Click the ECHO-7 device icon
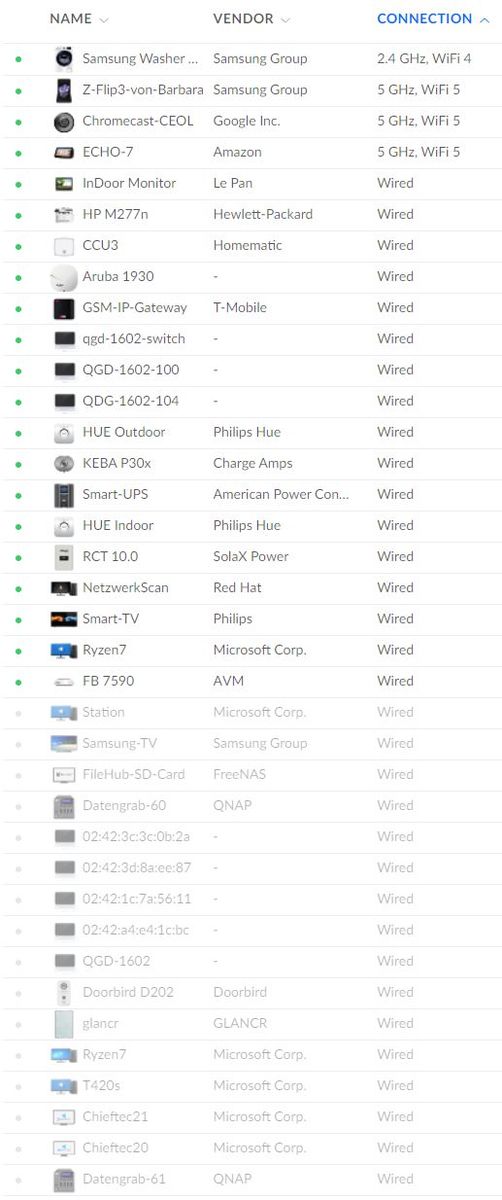Viewport: 502px width, 1200px height. (x=64, y=152)
